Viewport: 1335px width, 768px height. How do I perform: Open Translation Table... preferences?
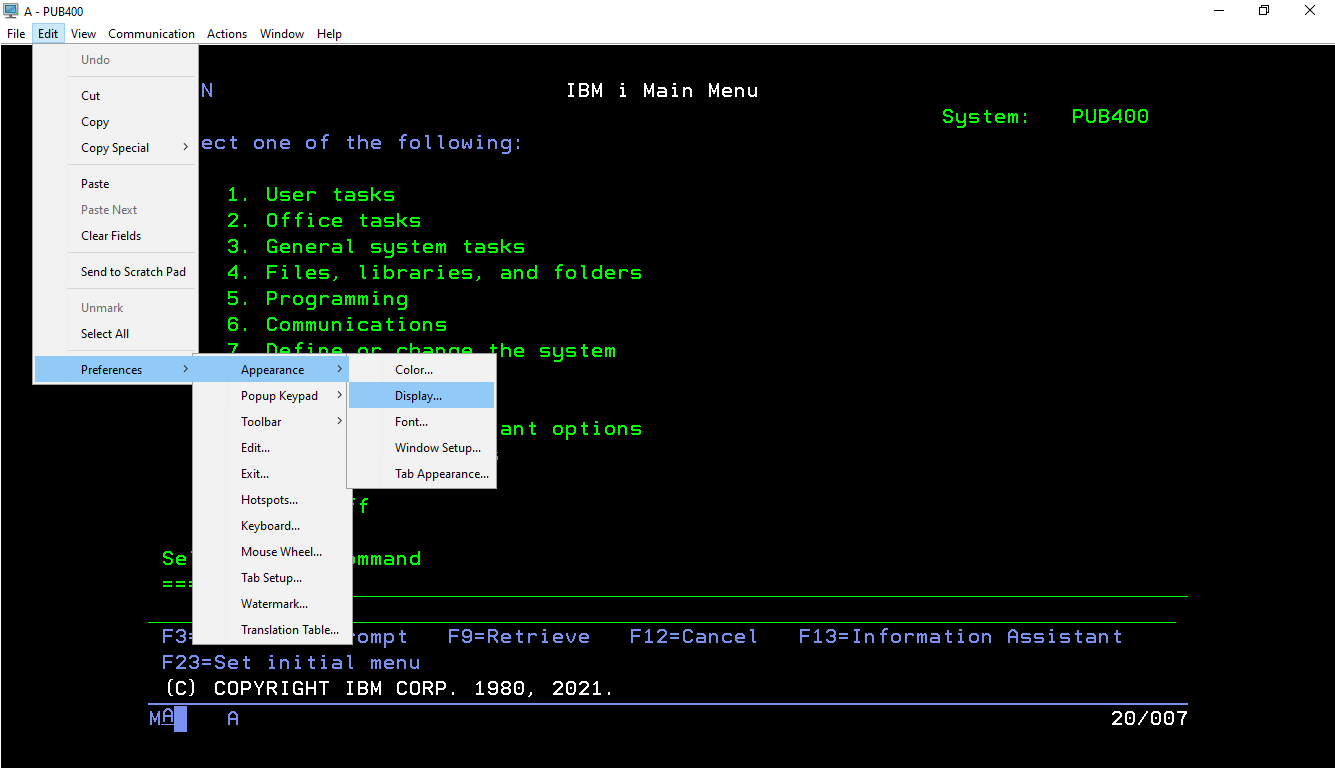pos(272,630)
